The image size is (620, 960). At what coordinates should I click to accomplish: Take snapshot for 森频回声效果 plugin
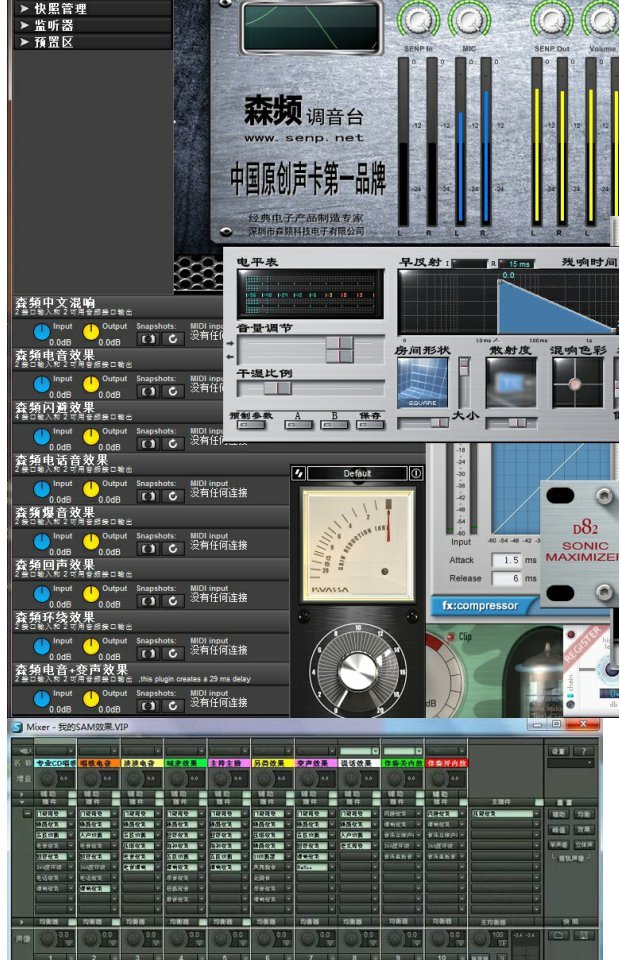coord(148,601)
